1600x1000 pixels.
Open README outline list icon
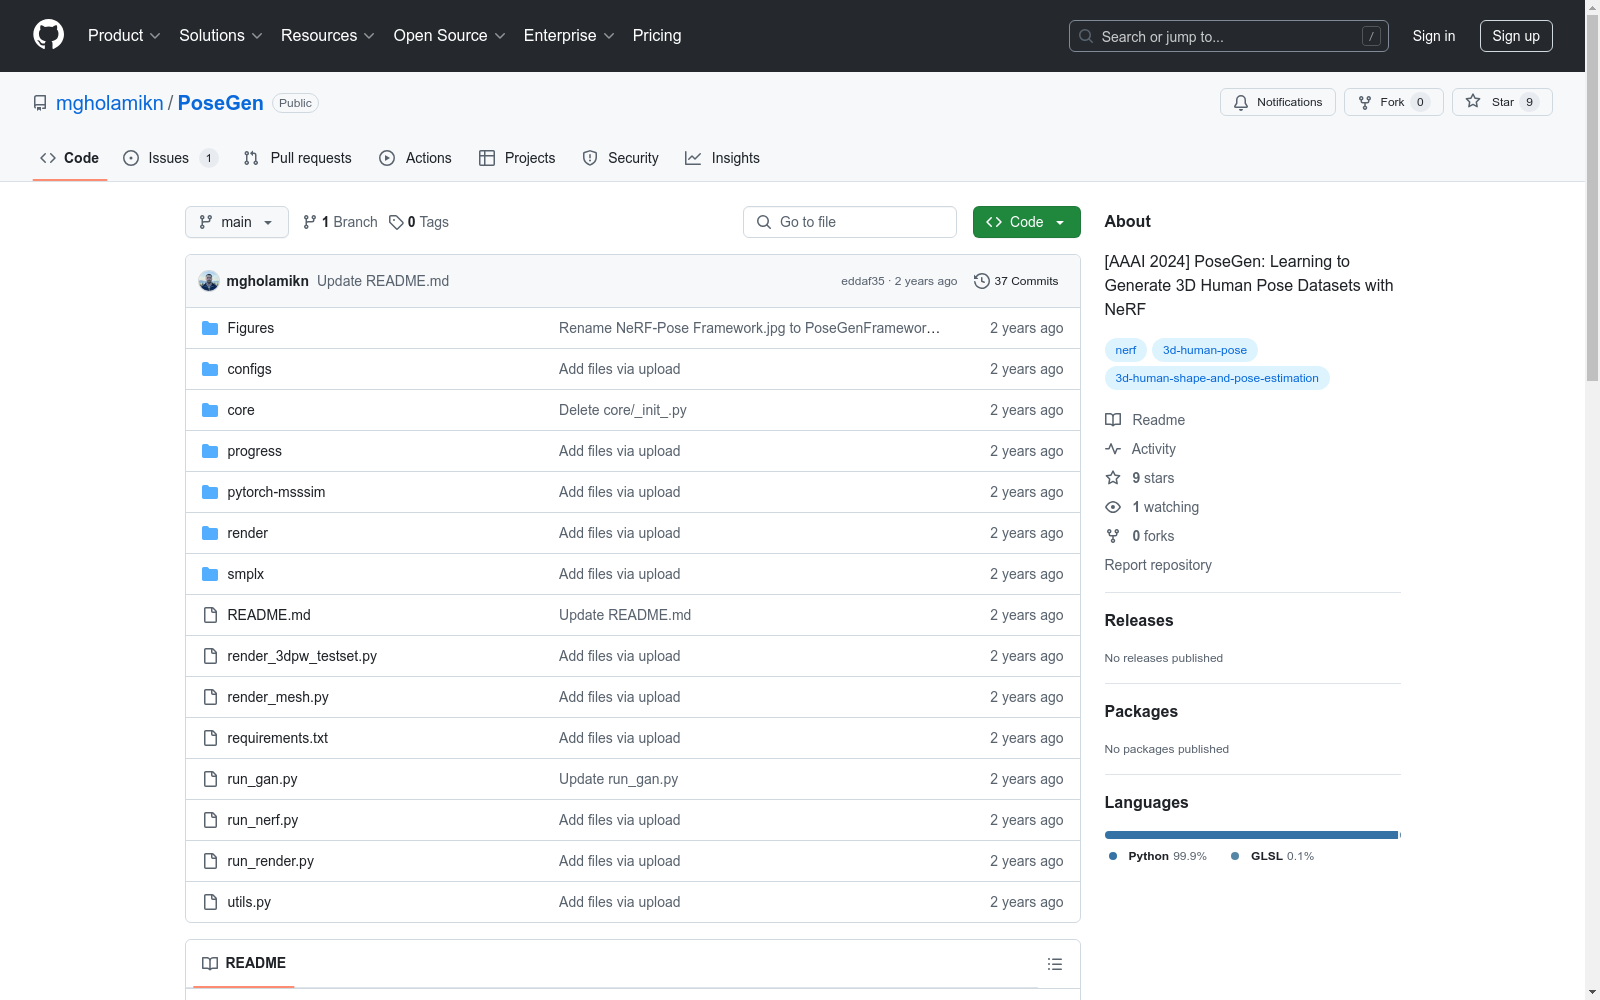click(x=1055, y=964)
